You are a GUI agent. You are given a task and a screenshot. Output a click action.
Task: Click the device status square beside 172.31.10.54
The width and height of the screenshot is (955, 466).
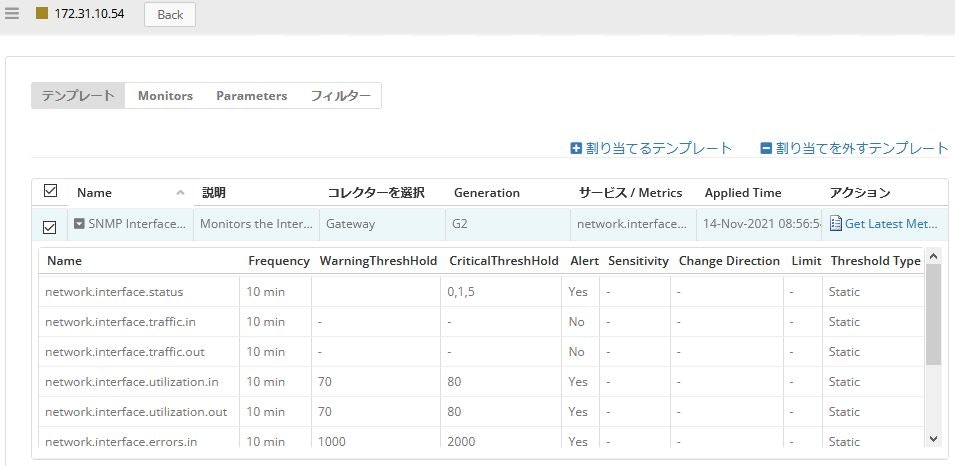tap(42, 13)
